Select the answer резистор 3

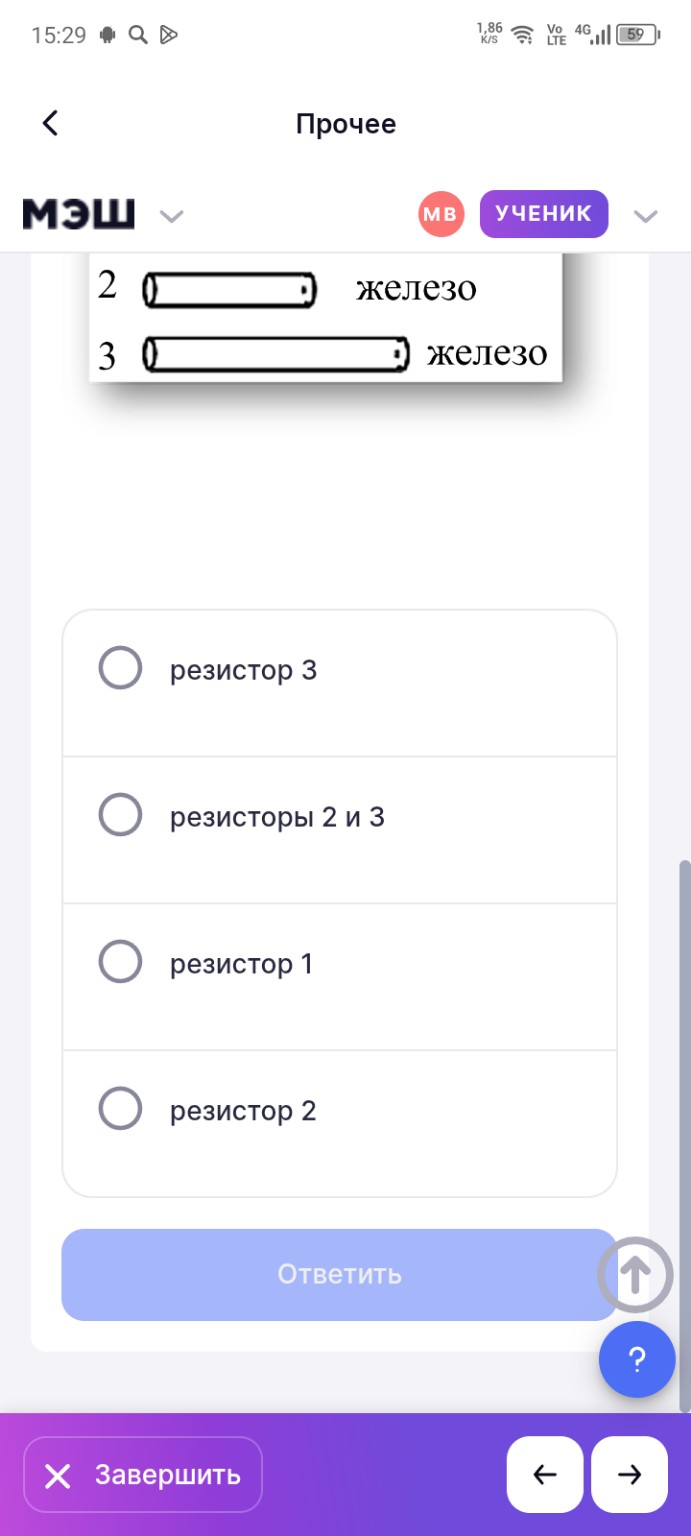(x=119, y=668)
